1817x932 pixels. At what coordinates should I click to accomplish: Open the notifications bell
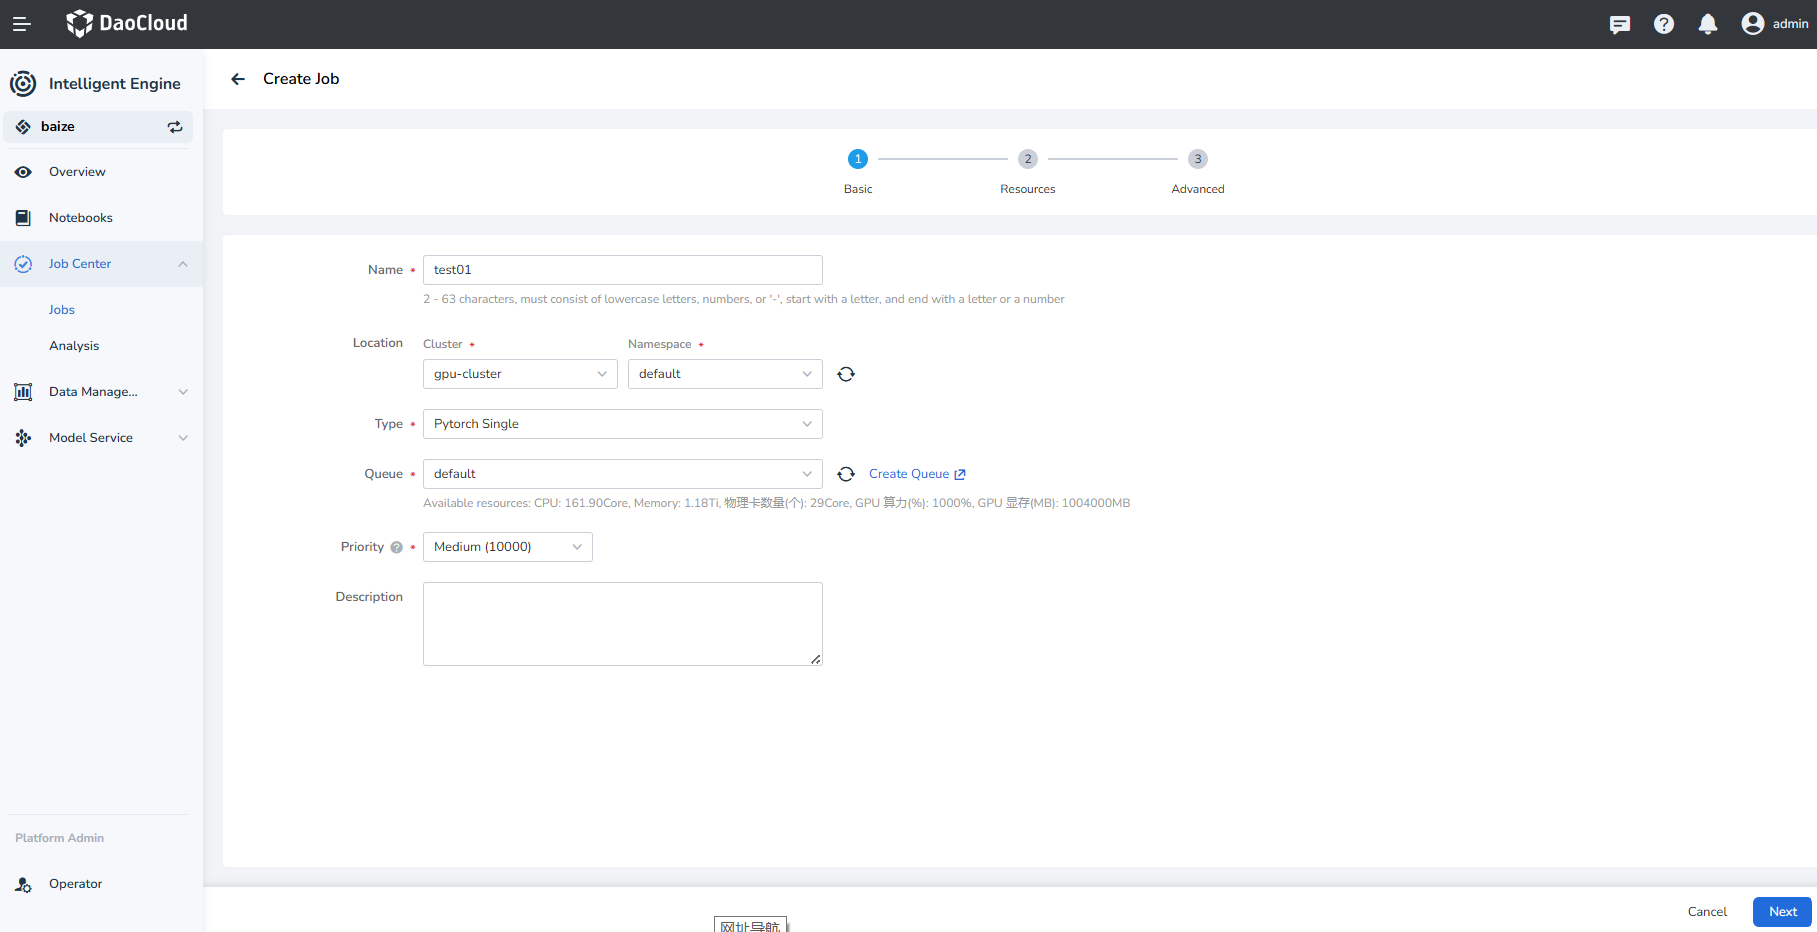click(x=1707, y=24)
